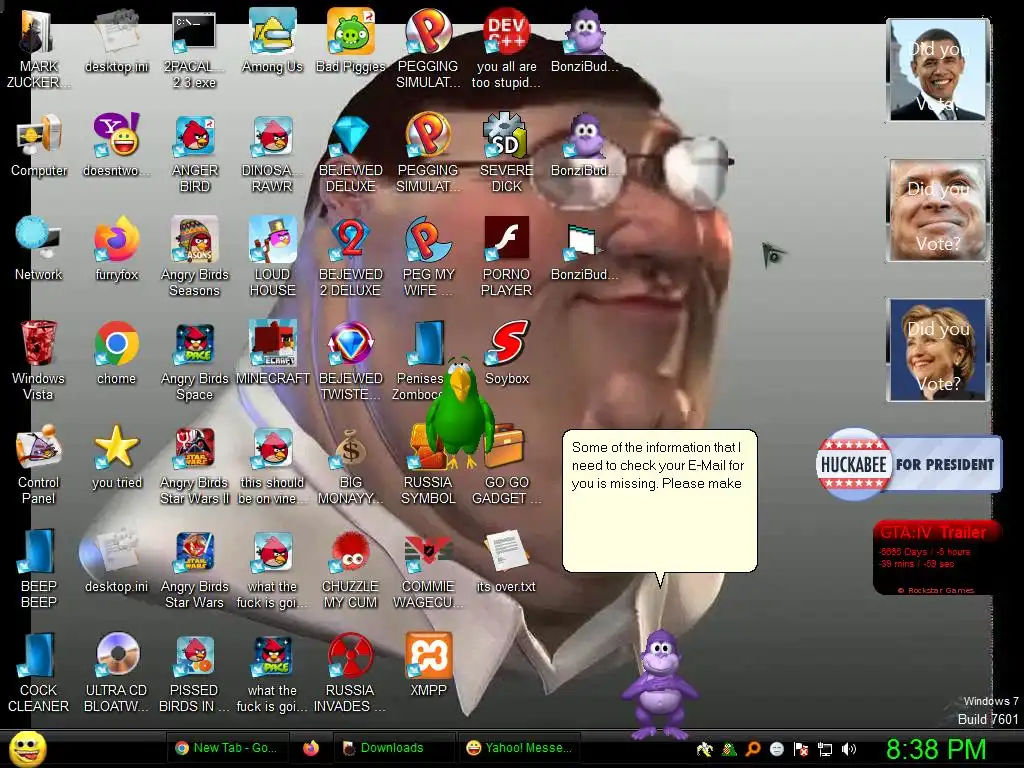Click the Firefox taskbar button
This screenshot has height=768, width=1024.
click(311, 748)
